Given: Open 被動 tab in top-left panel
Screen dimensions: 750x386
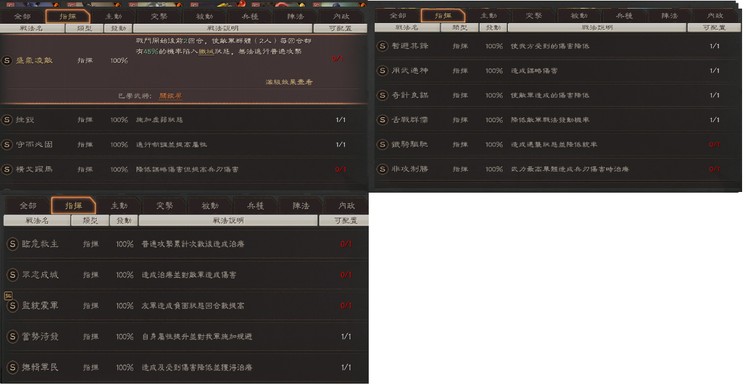Looking at the screenshot, I should pyautogui.click(x=205, y=16).
